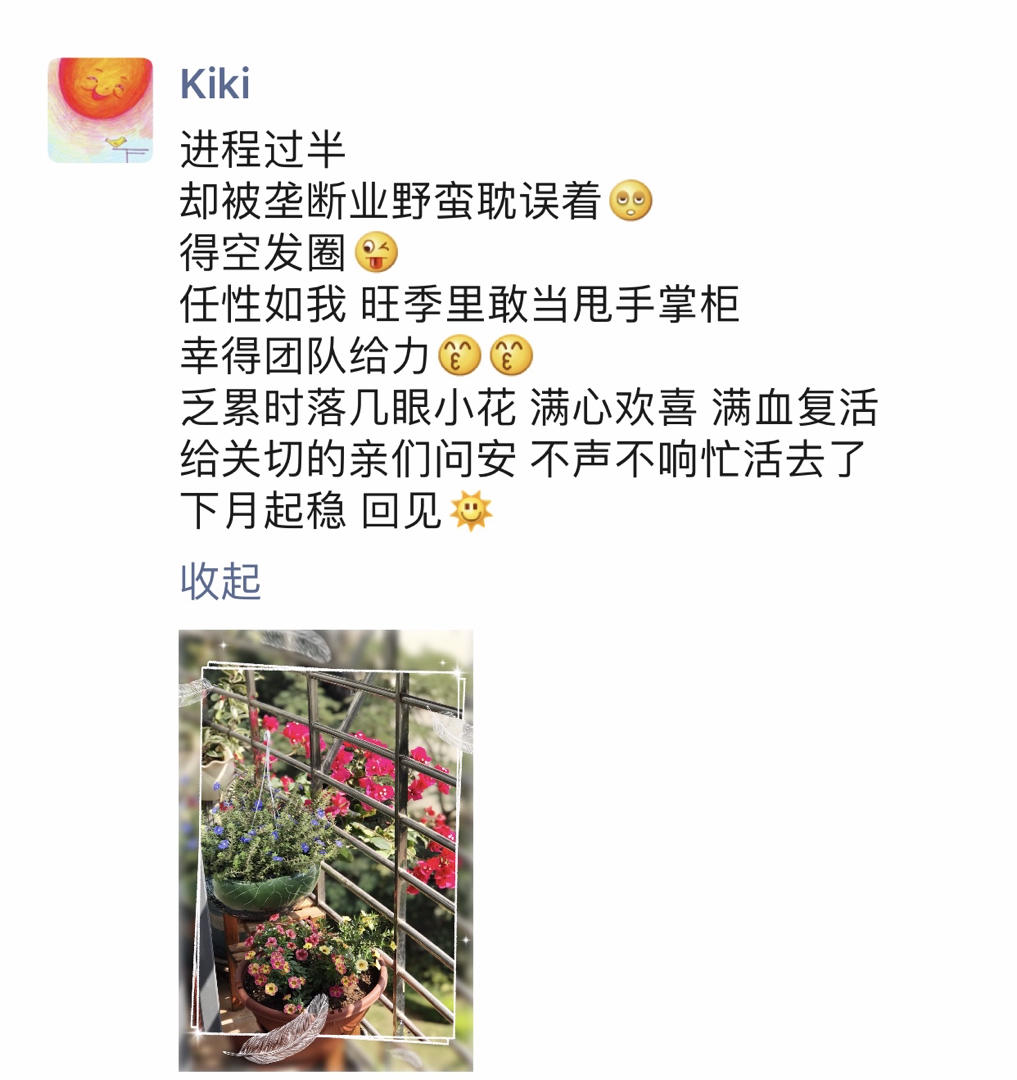This screenshot has width=1017, height=1080.
Task: Open the Kiki username profile link
Action: click(x=215, y=84)
